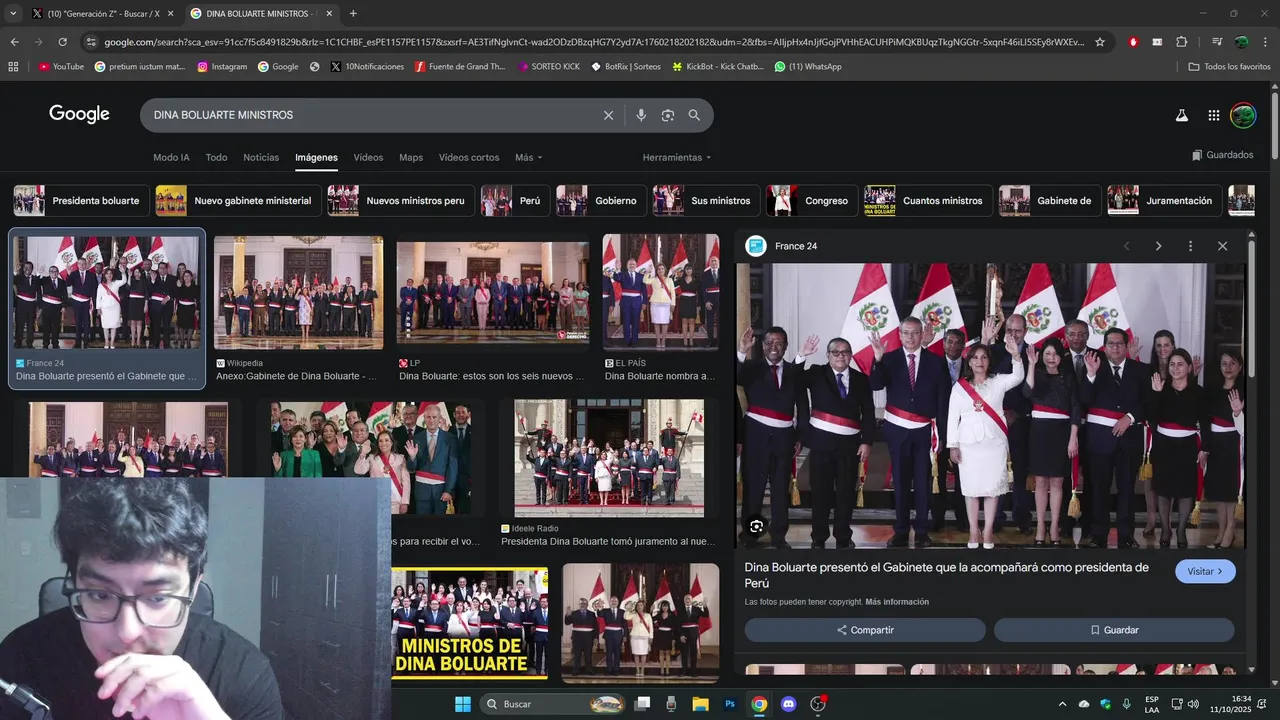Switch to the Todo results tab

click(216, 157)
